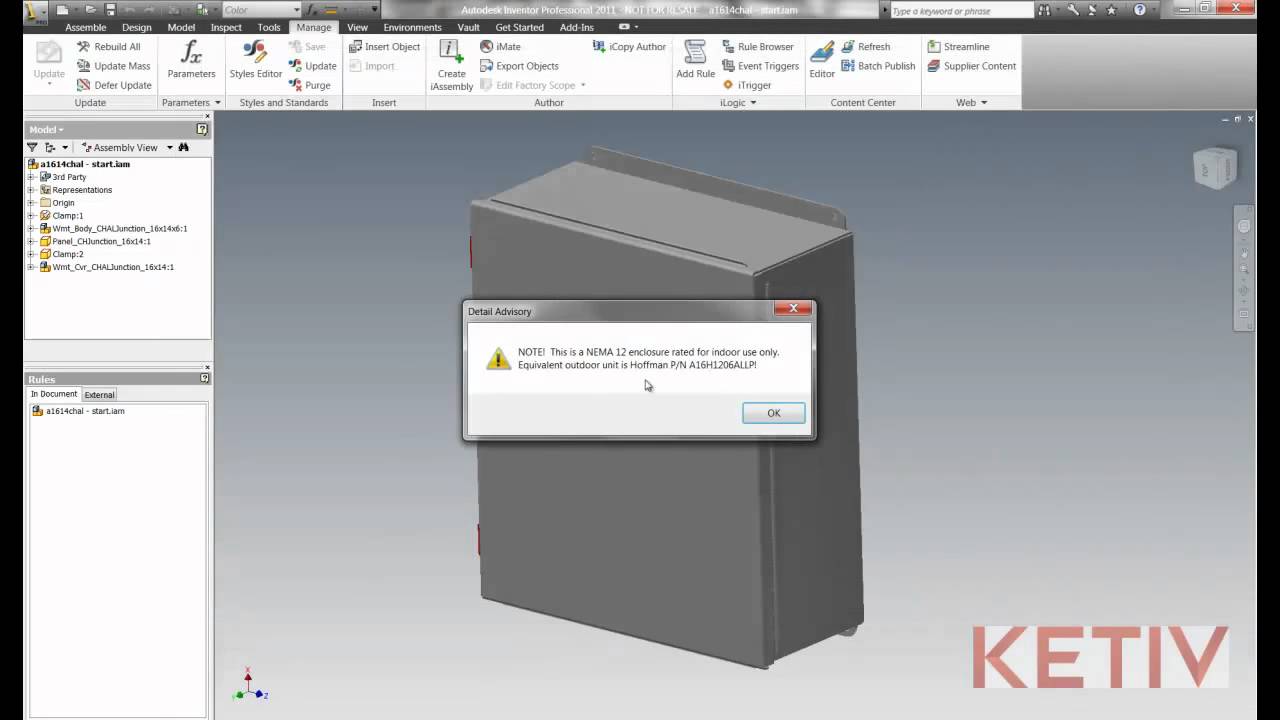The width and height of the screenshot is (1280, 720).
Task: Select the In Document rules tab
Action: (53, 394)
